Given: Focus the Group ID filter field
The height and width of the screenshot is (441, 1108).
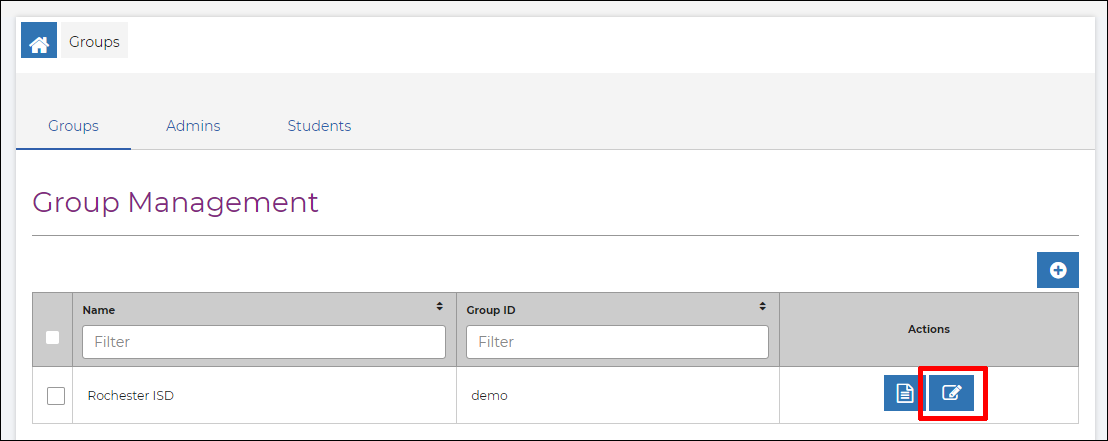Looking at the screenshot, I should pyautogui.click(x=618, y=342).
